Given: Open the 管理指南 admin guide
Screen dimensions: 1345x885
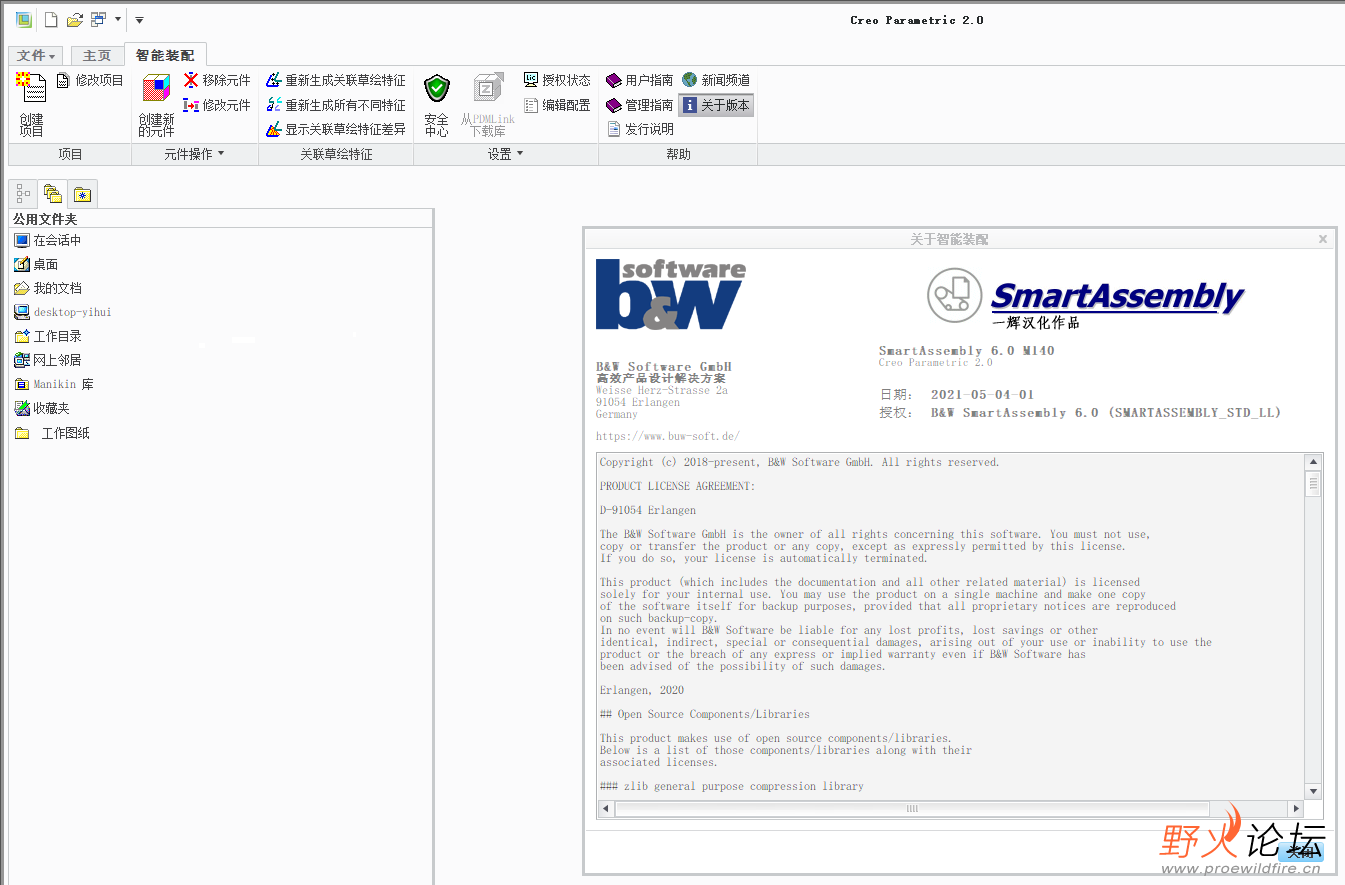Looking at the screenshot, I should click(x=640, y=105).
